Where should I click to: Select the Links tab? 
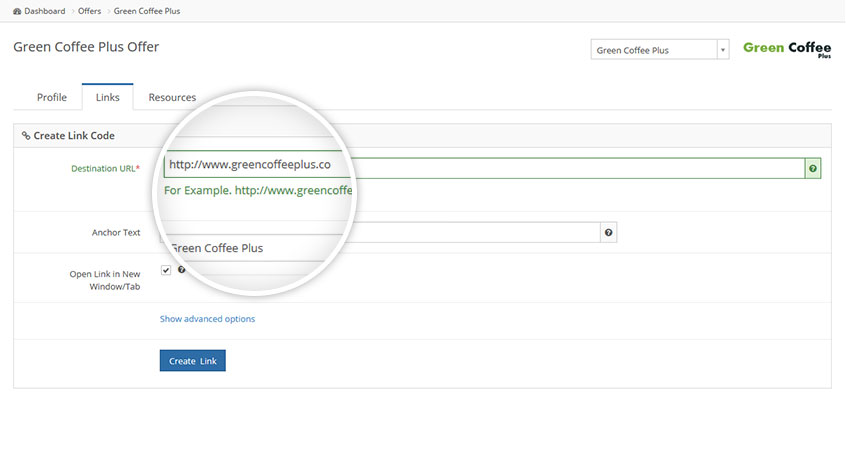click(x=108, y=98)
